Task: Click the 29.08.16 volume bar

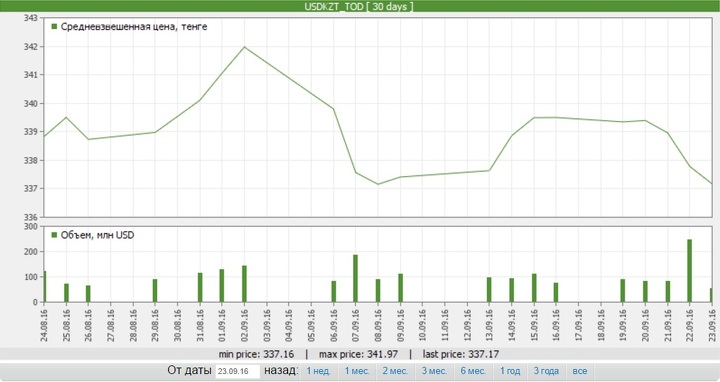Action: point(155,291)
